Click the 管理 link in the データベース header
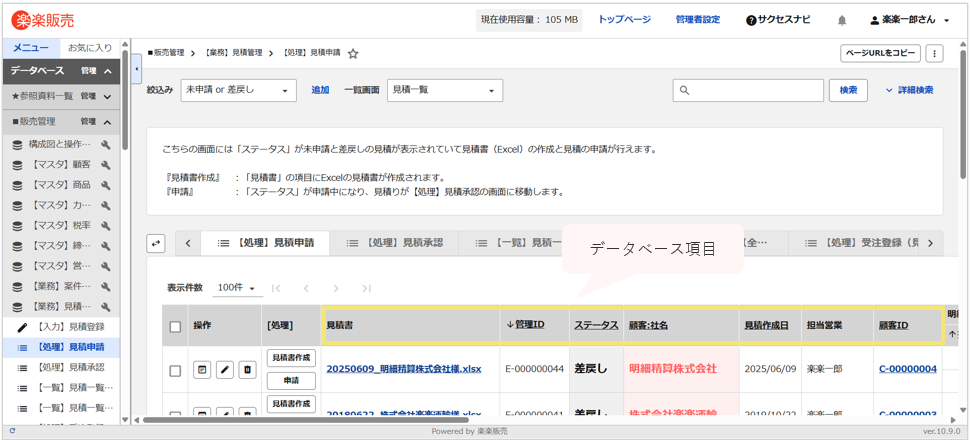The width and height of the screenshot is (970, 440). tap(88, 71)
